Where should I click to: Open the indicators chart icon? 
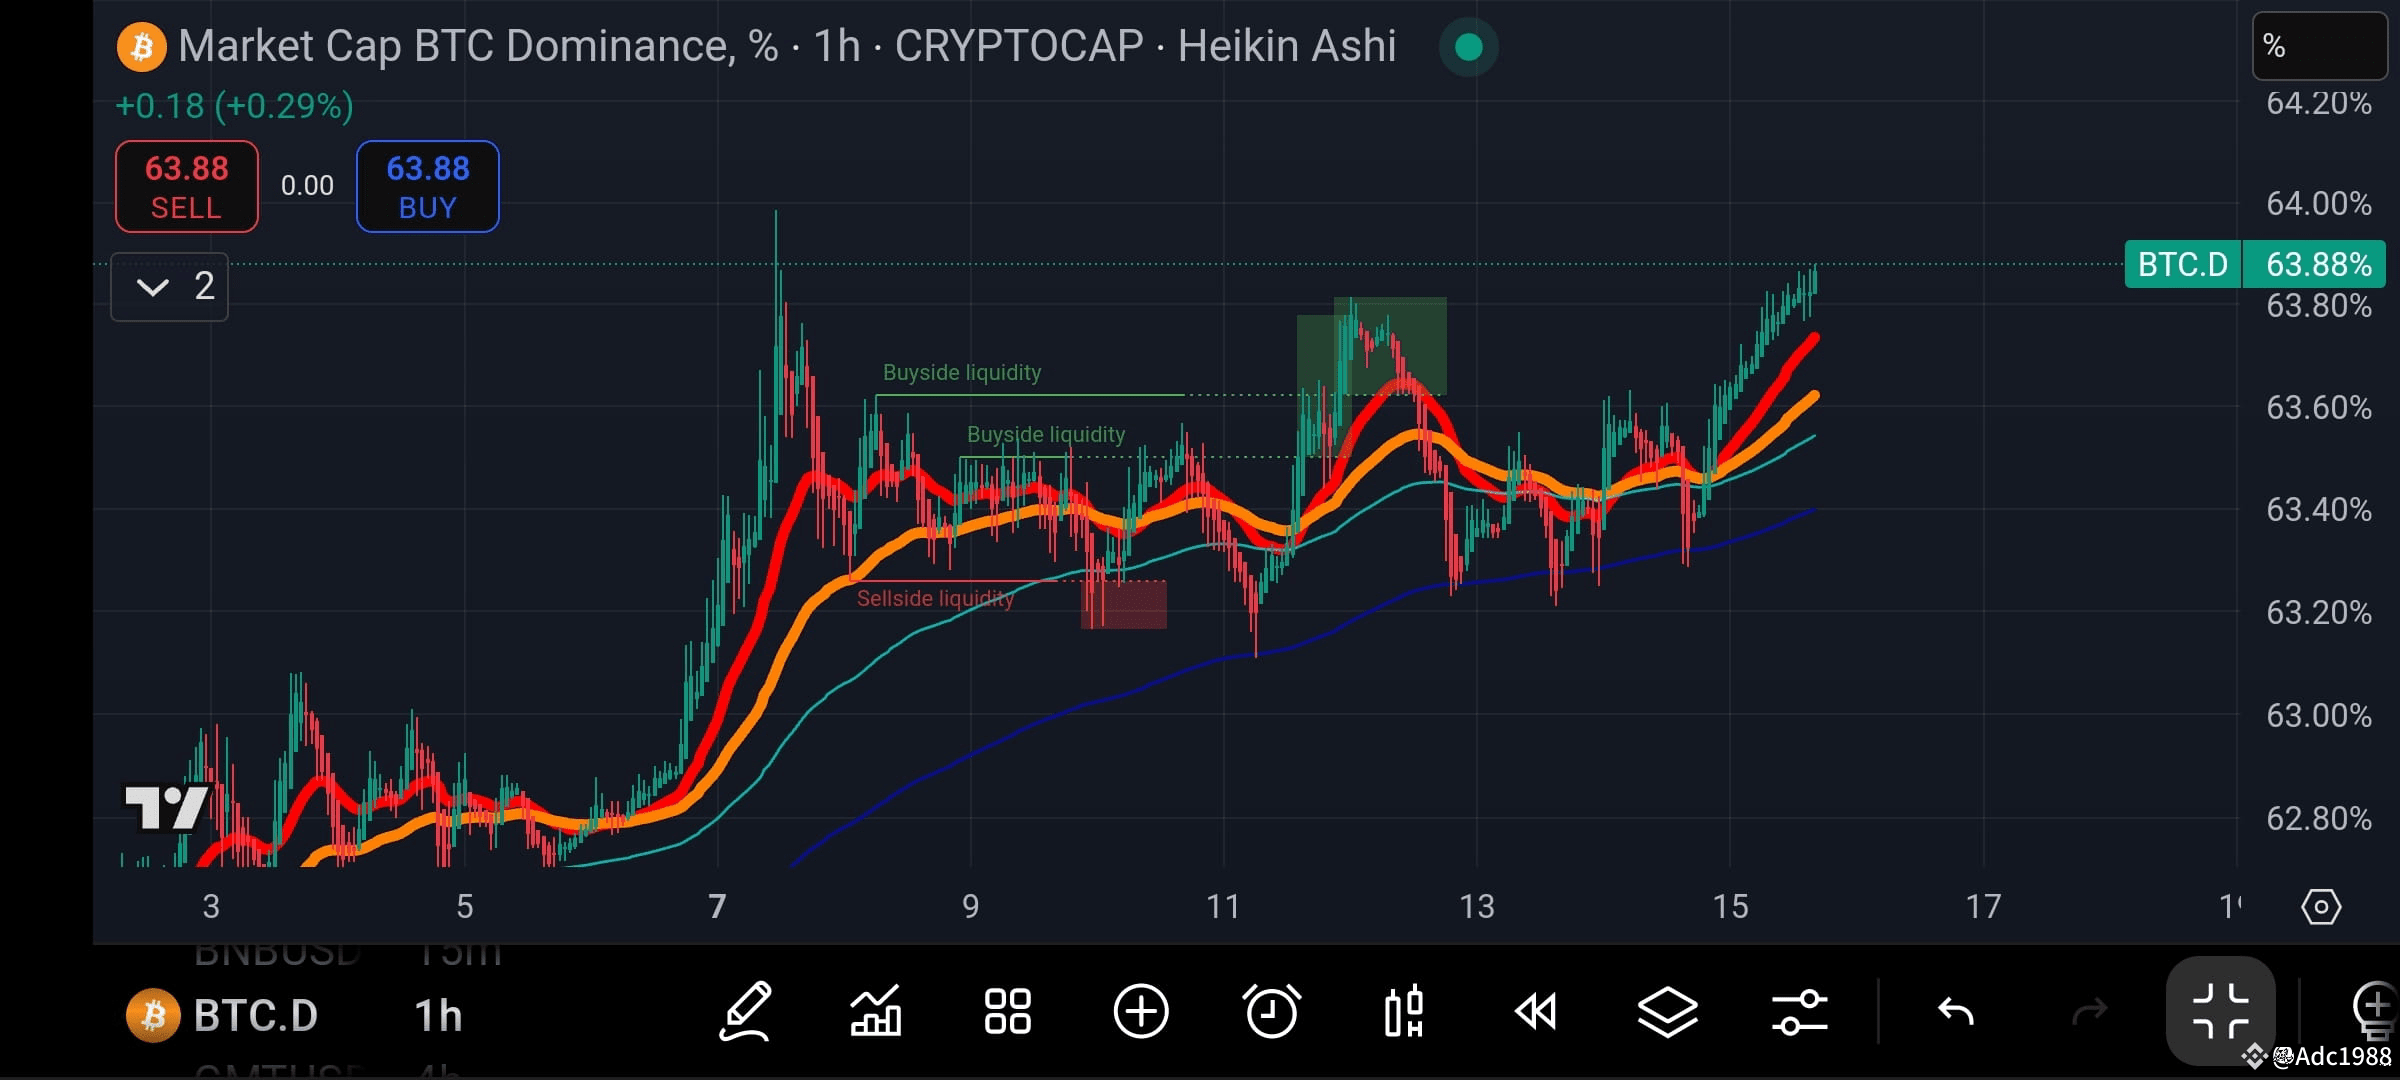[875, 1011]
